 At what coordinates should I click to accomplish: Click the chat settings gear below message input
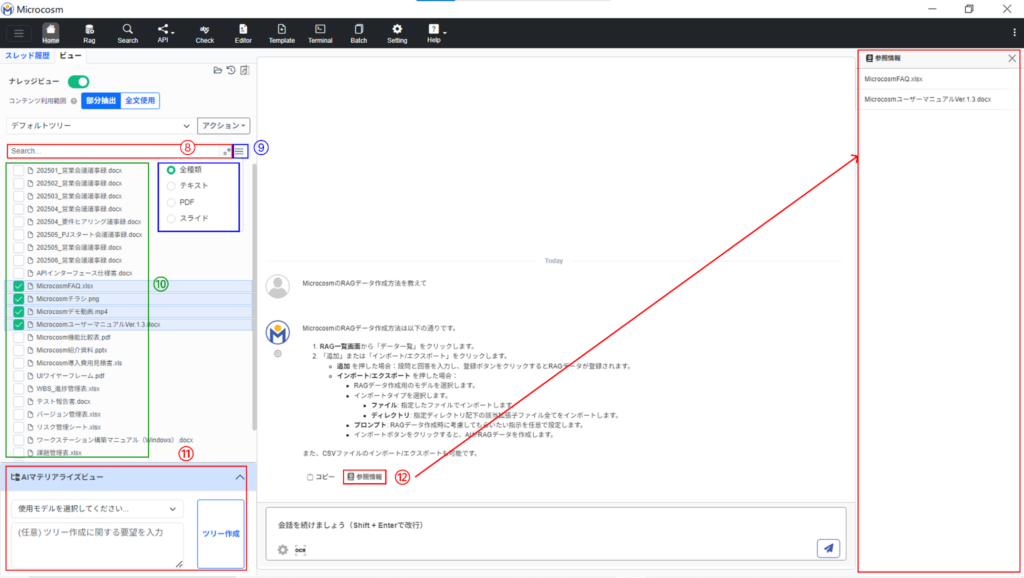tap(283, 550)
